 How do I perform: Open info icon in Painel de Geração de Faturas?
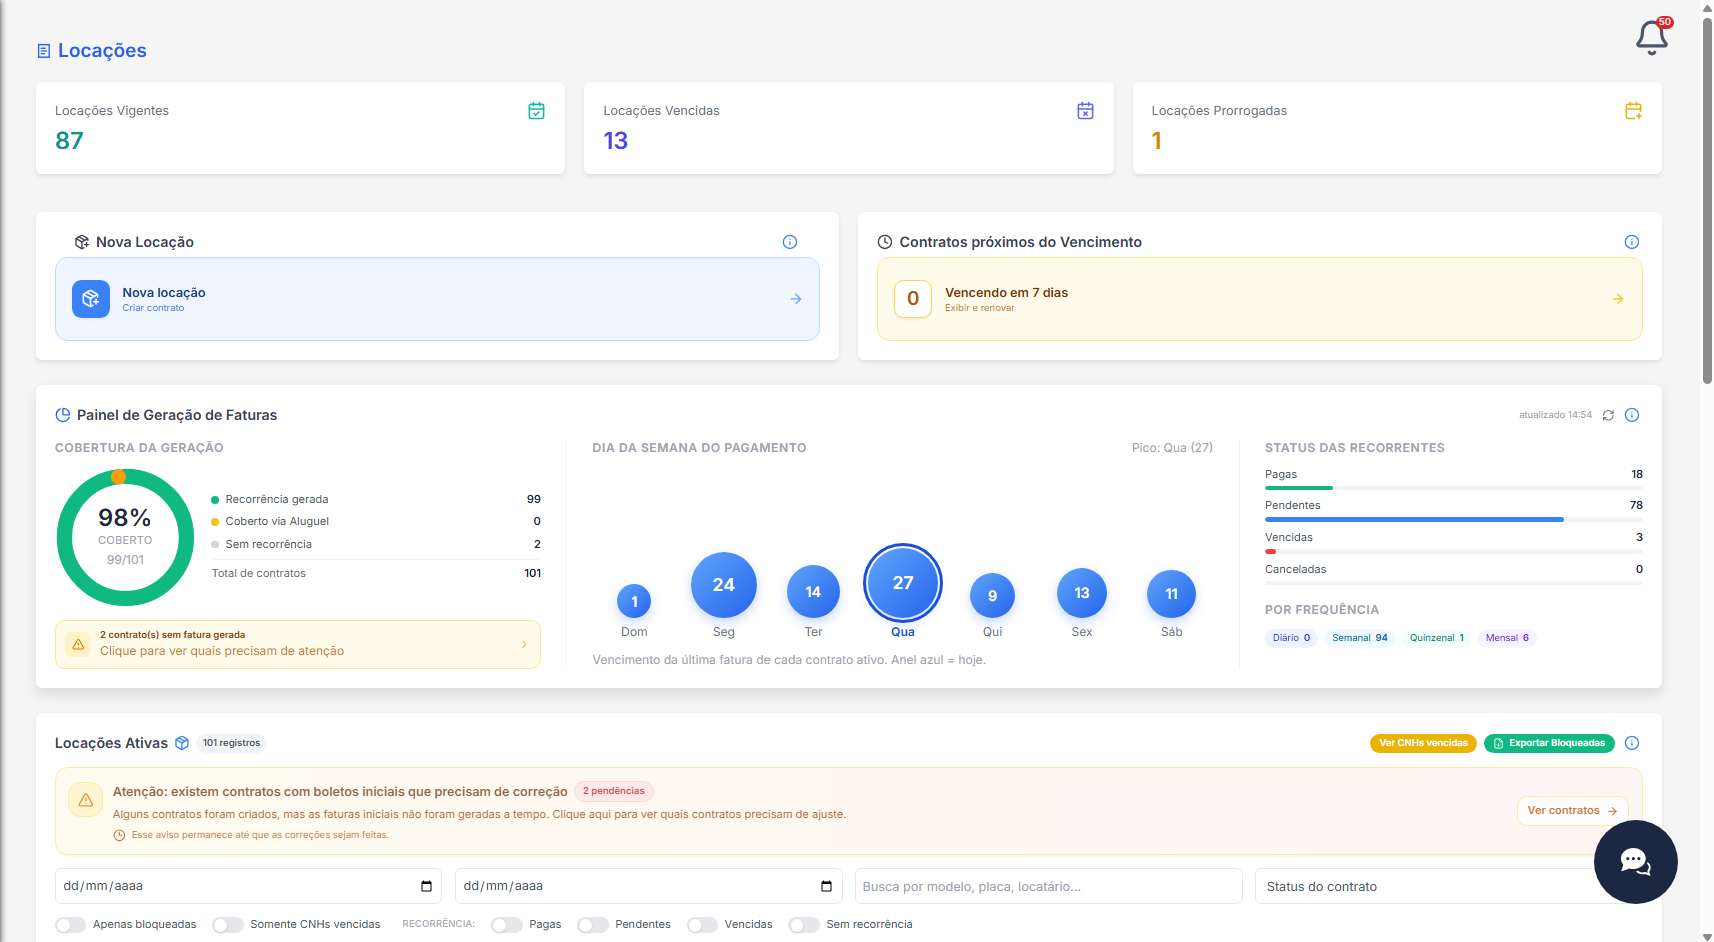[1632, 415]
